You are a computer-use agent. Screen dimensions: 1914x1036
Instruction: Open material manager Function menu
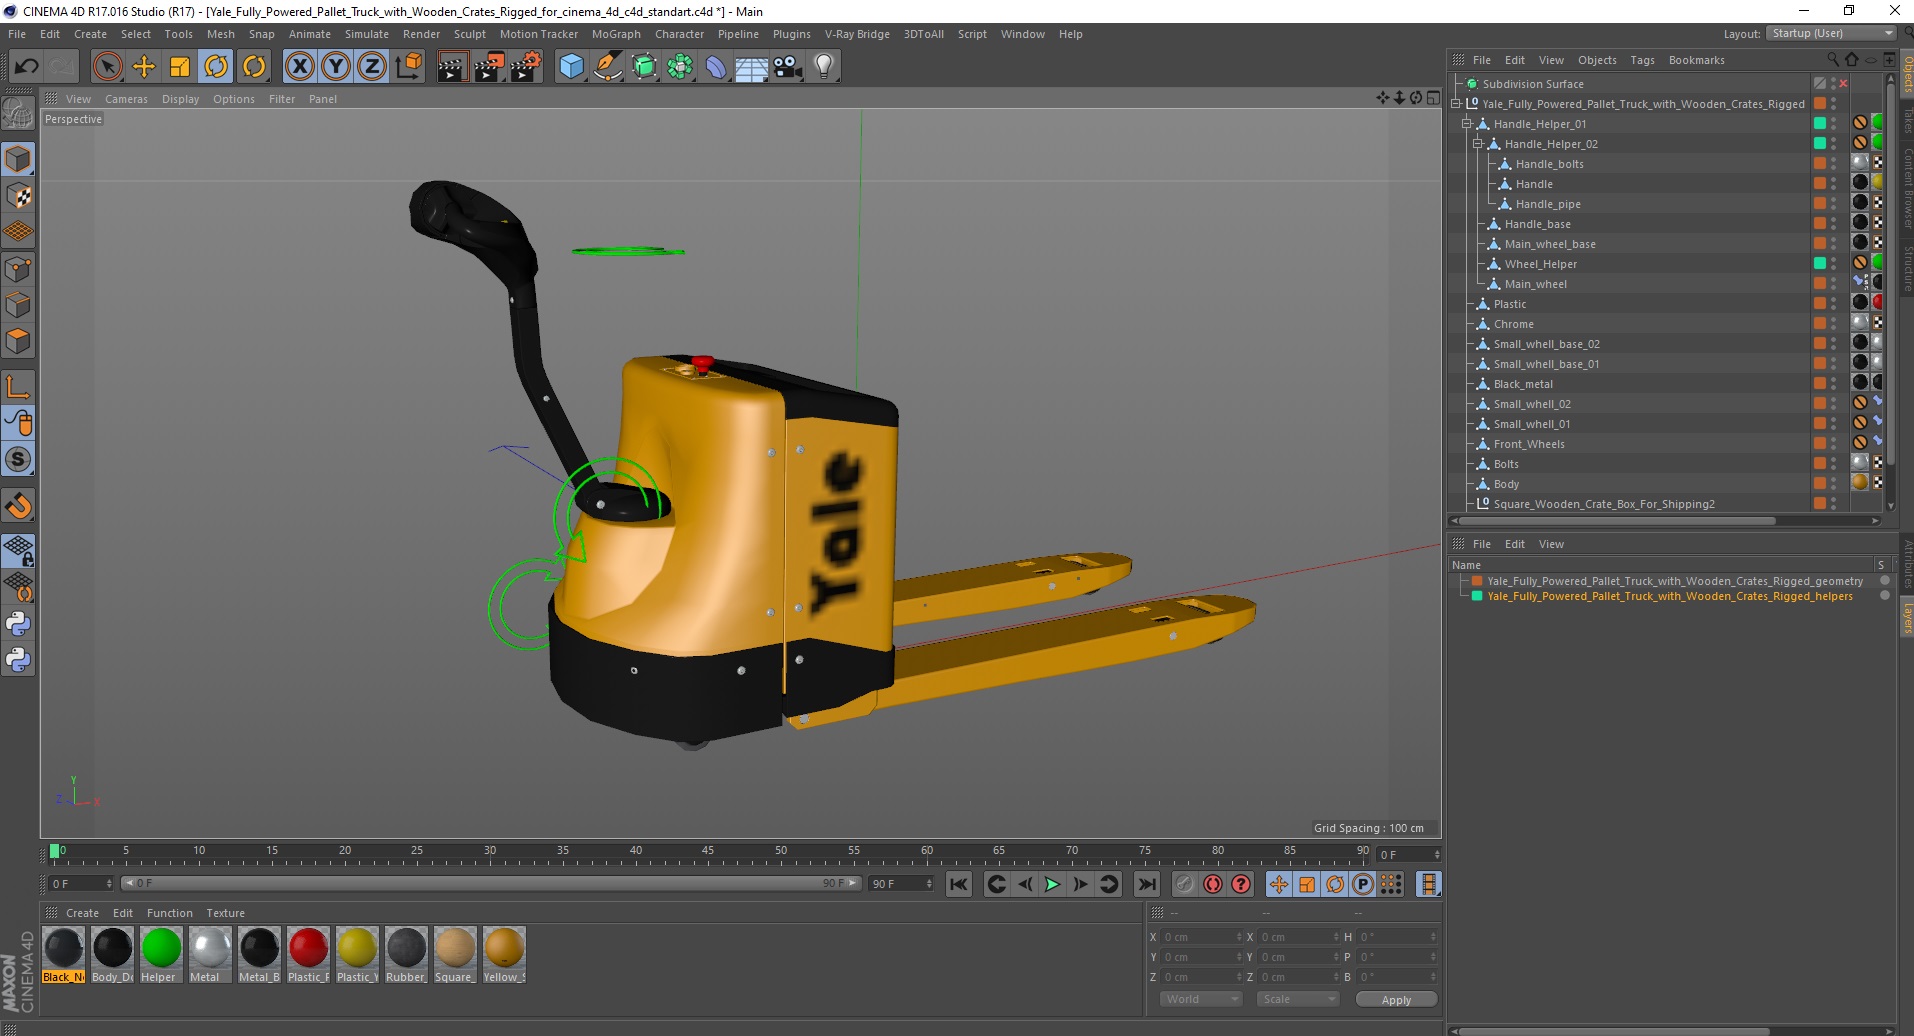[169, 913]
